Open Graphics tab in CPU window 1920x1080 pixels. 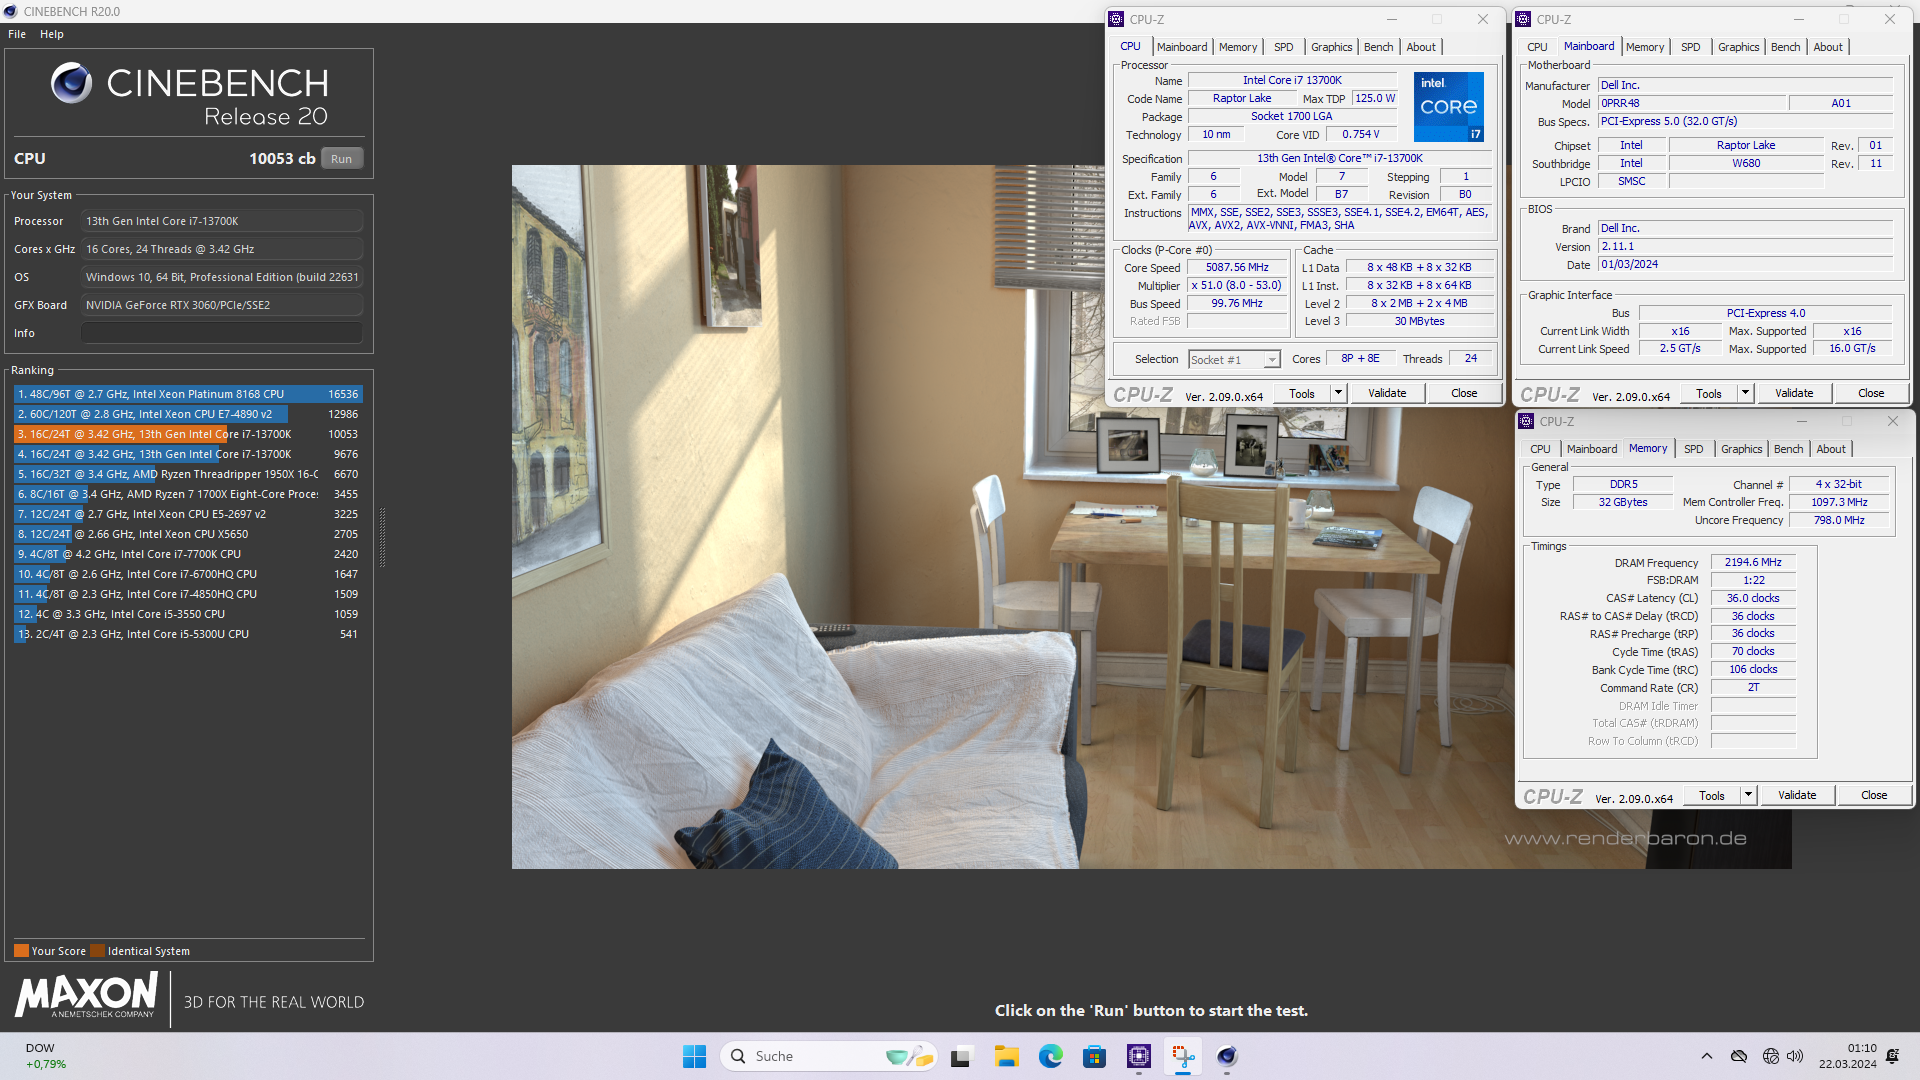click(x=1331, y=47)
